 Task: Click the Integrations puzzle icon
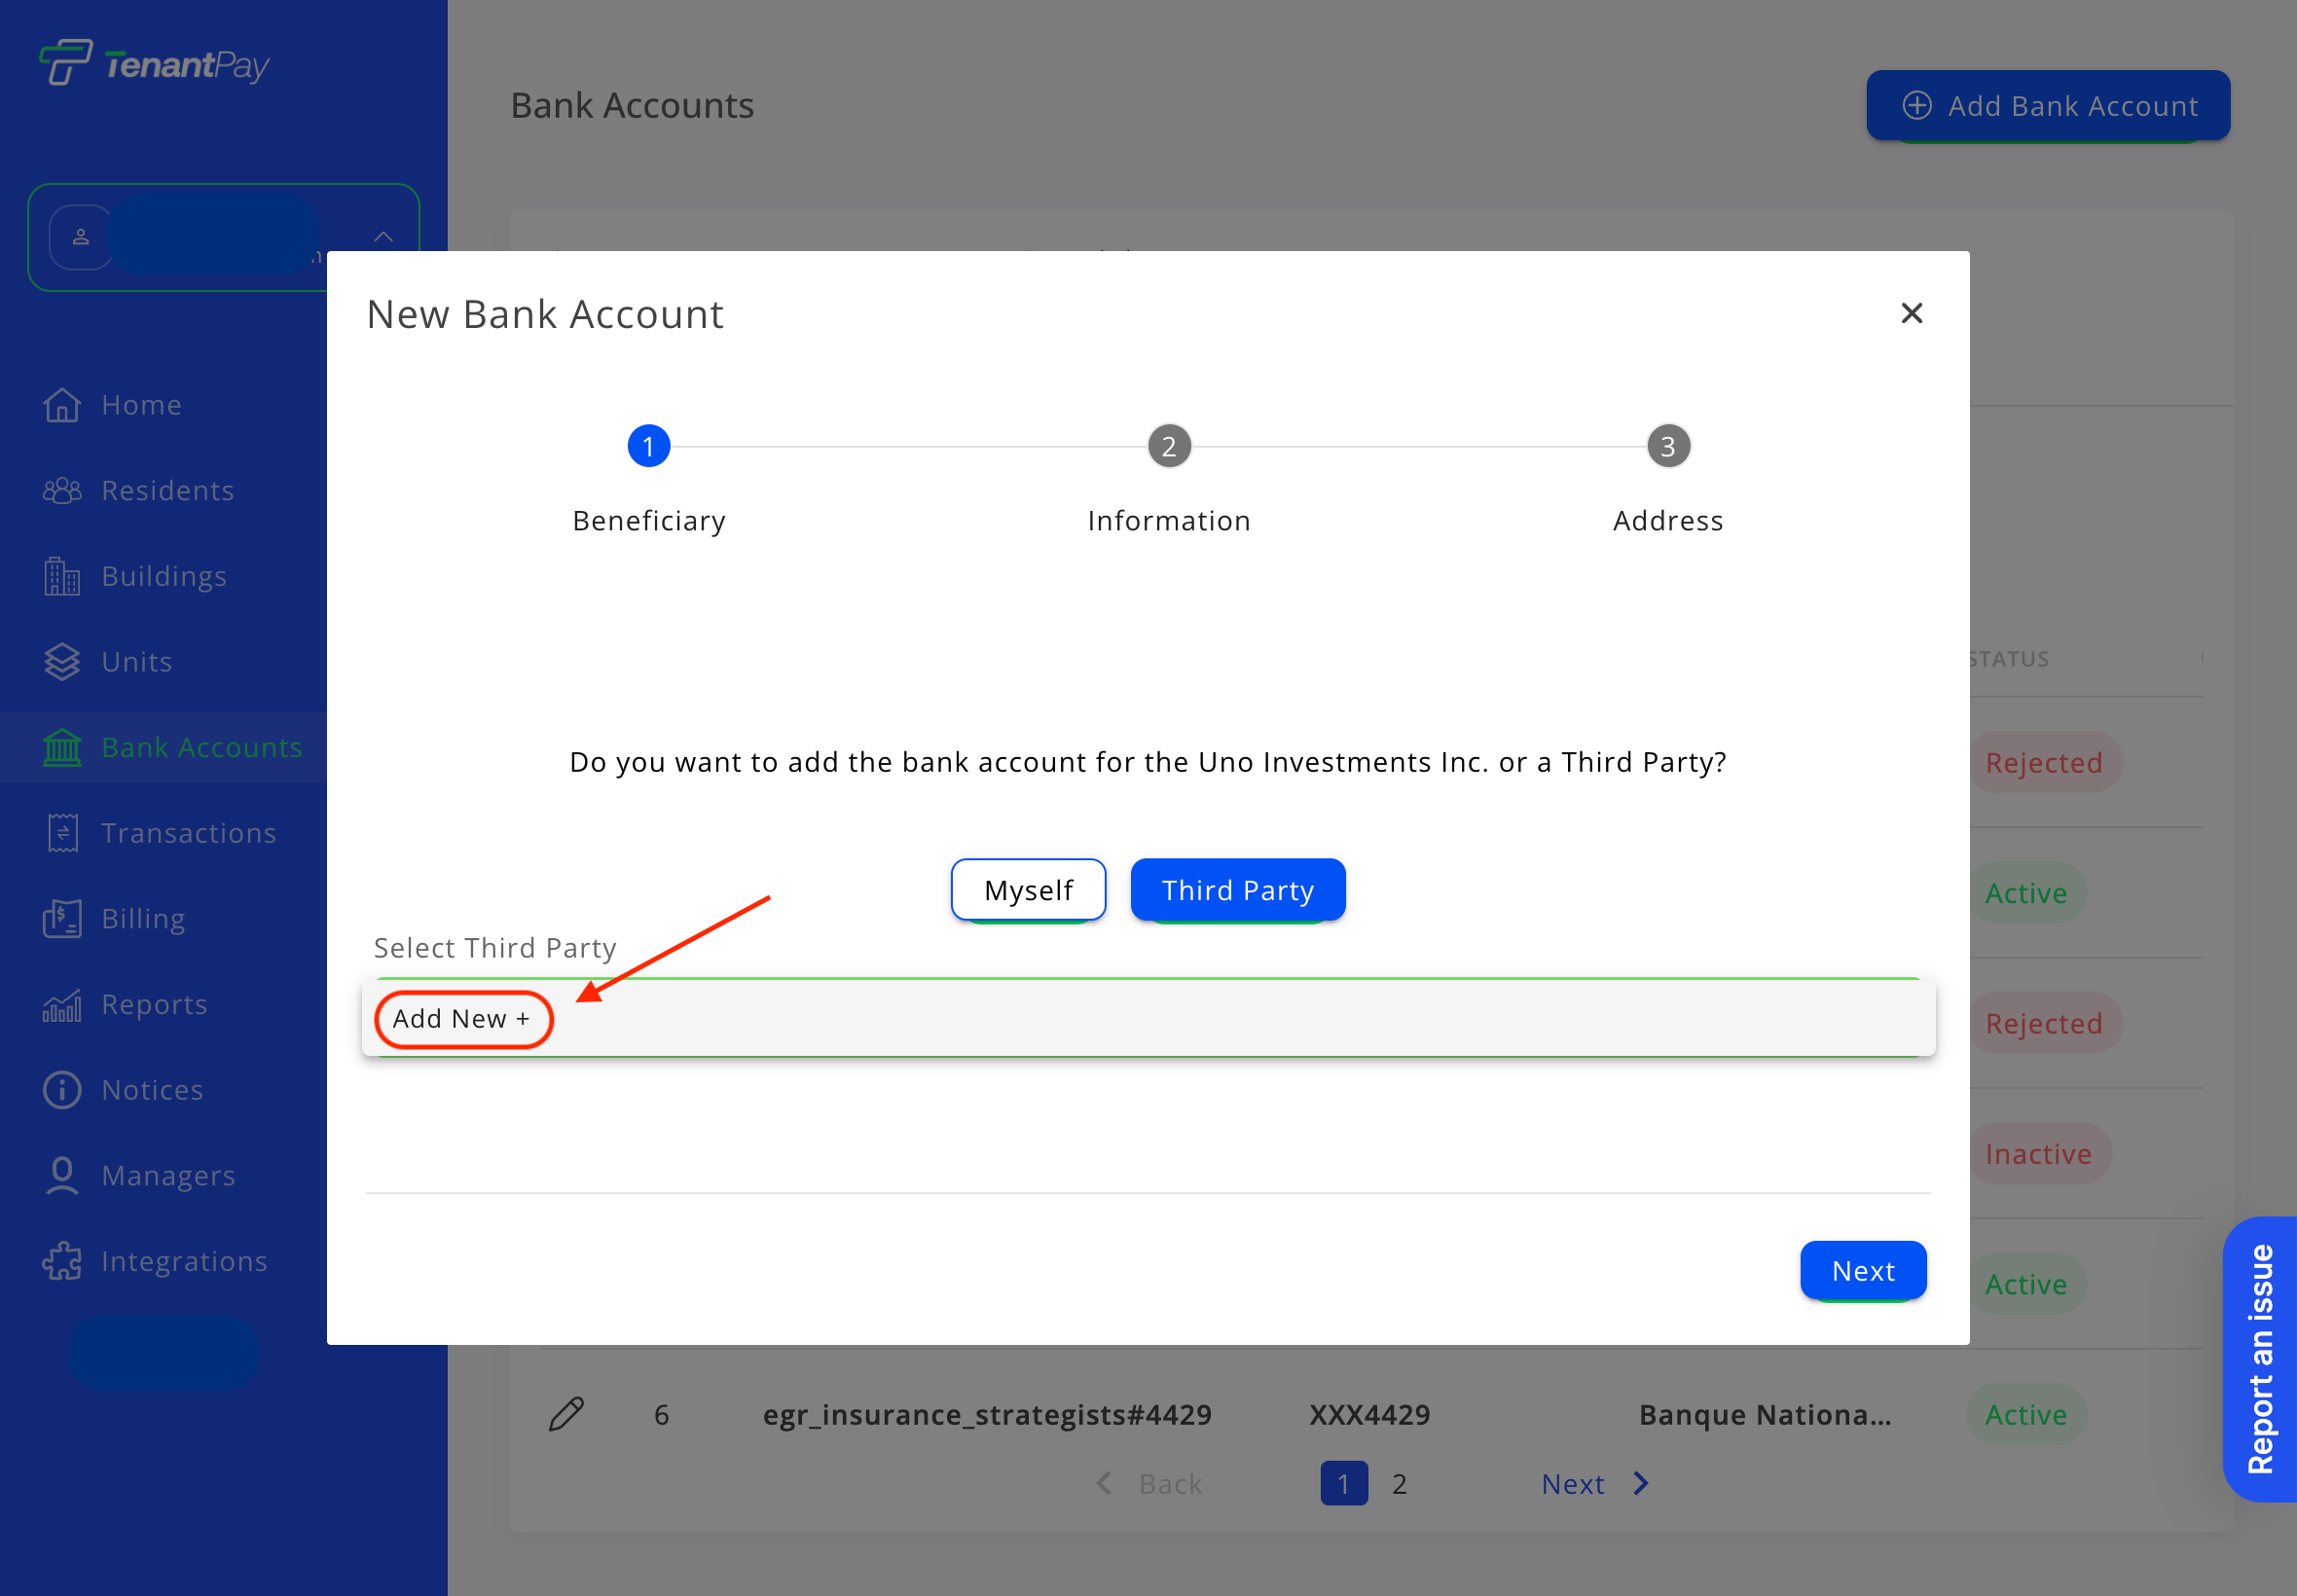62,1261
